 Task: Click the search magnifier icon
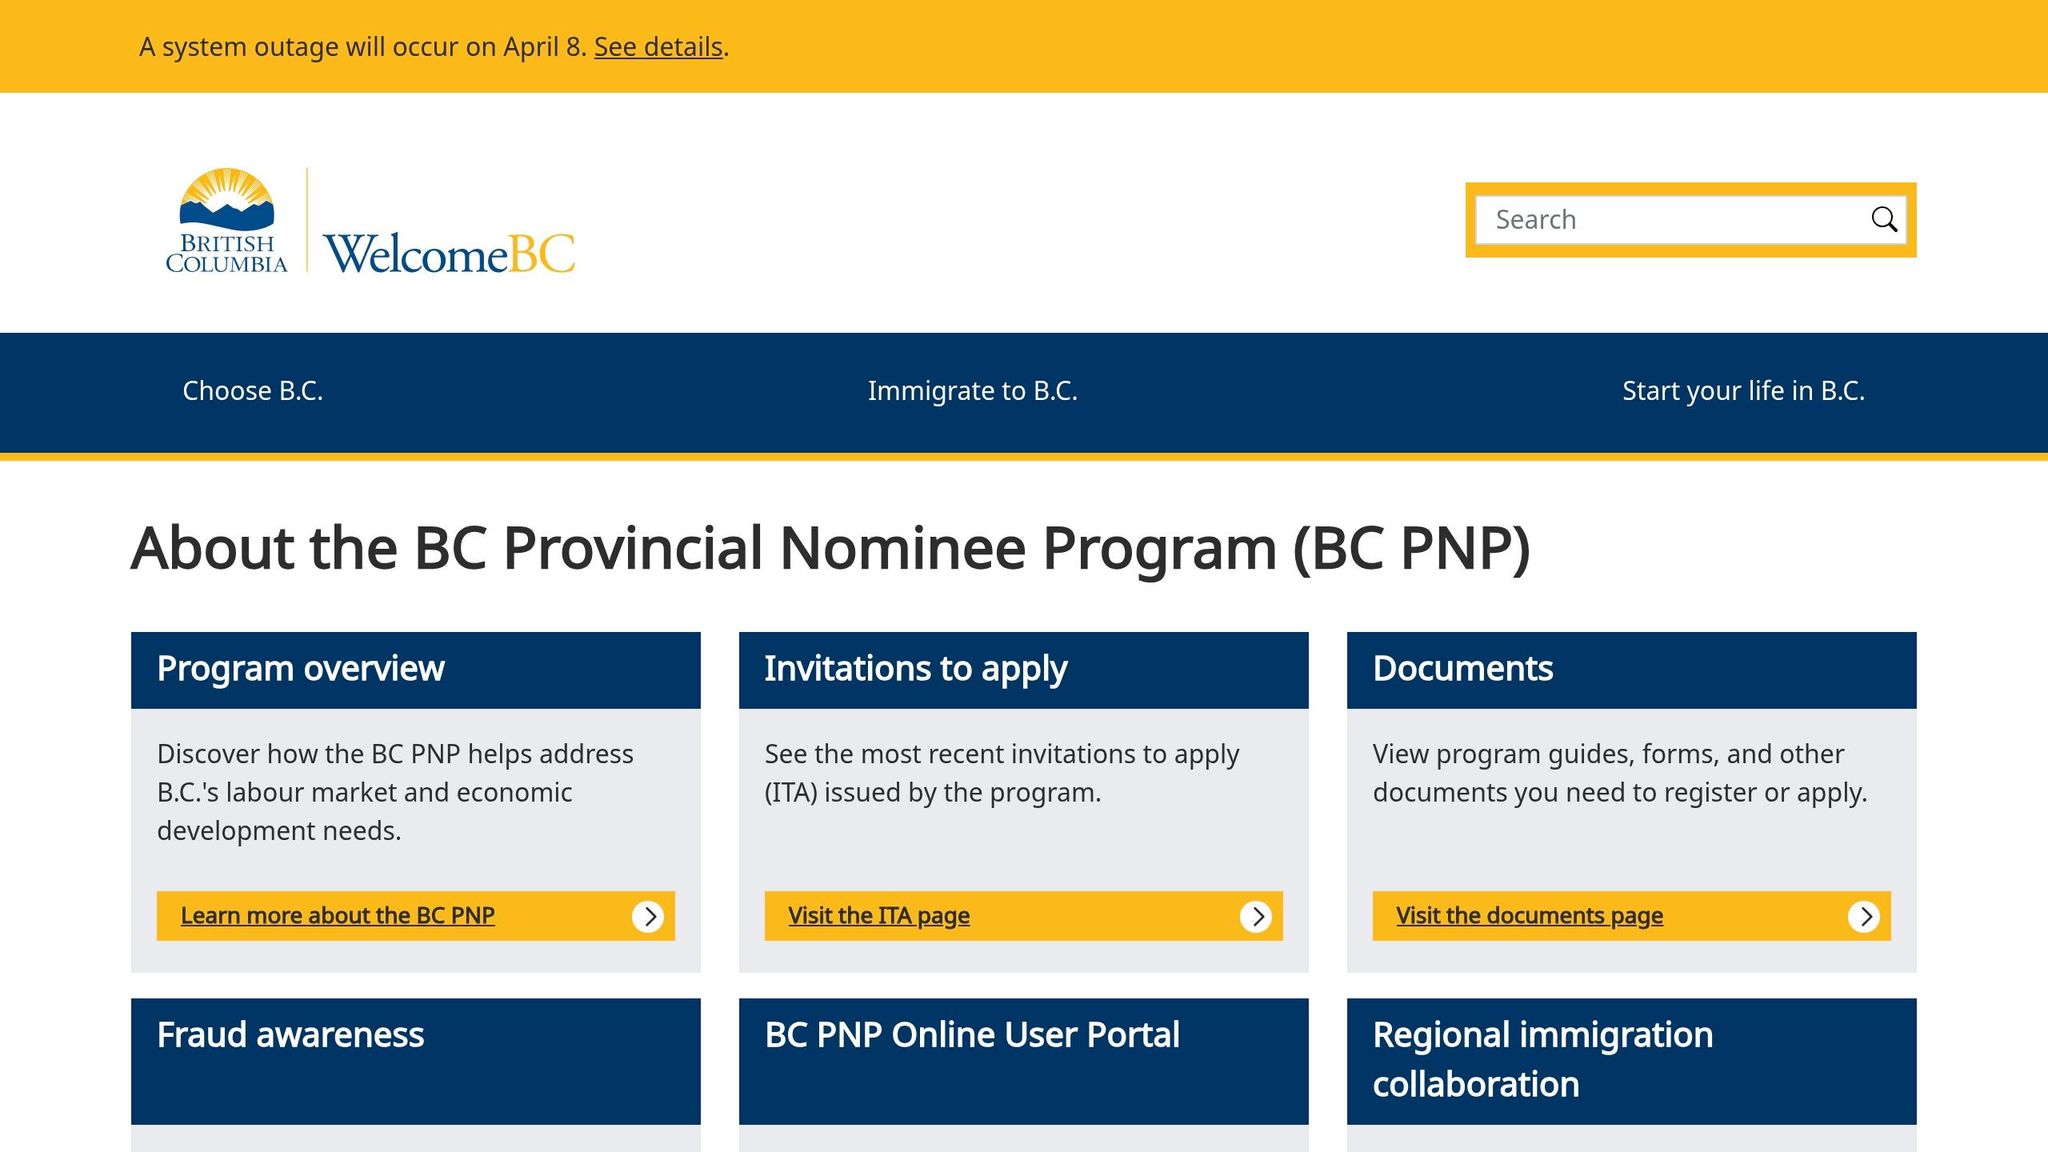tap(1884, 219)
